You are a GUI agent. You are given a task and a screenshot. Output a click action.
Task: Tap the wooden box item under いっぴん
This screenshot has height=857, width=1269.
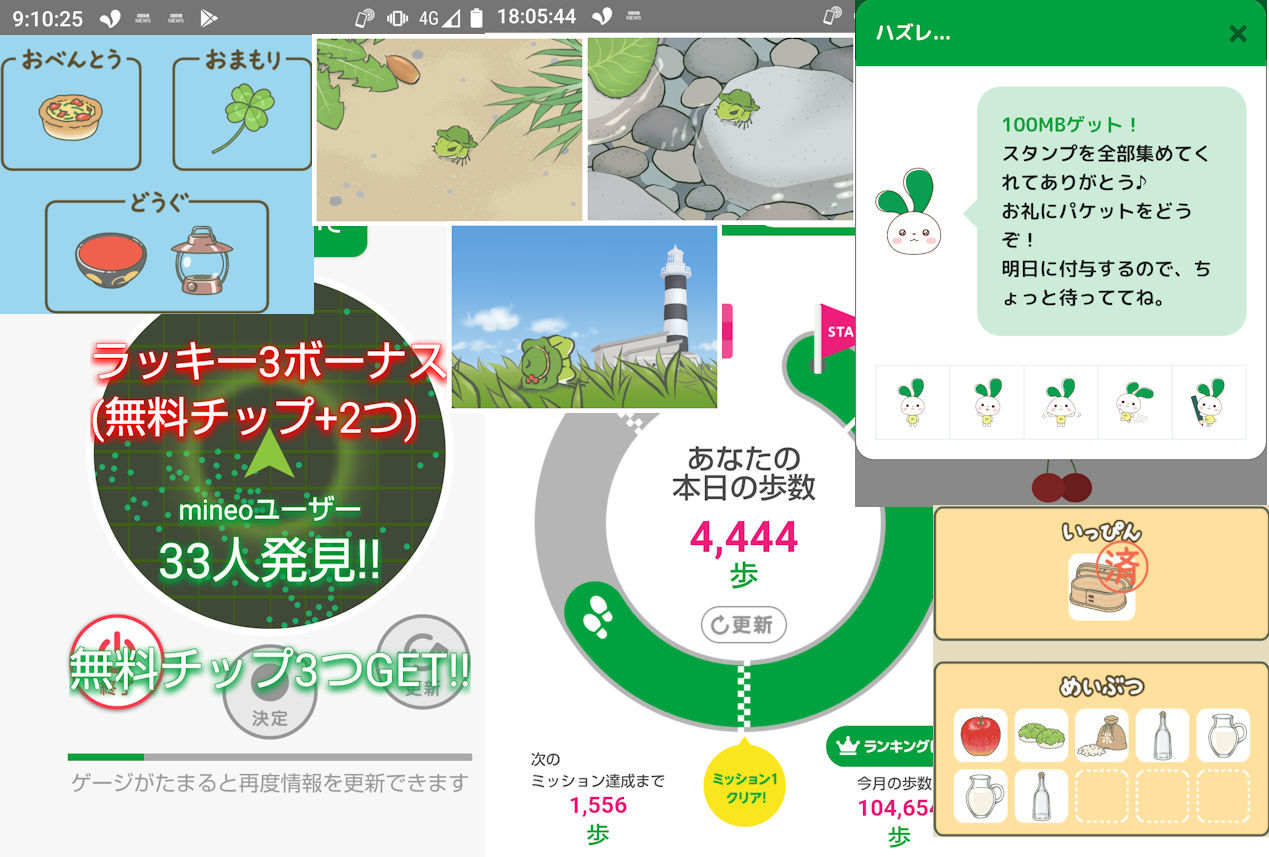tap(1102, 587)
